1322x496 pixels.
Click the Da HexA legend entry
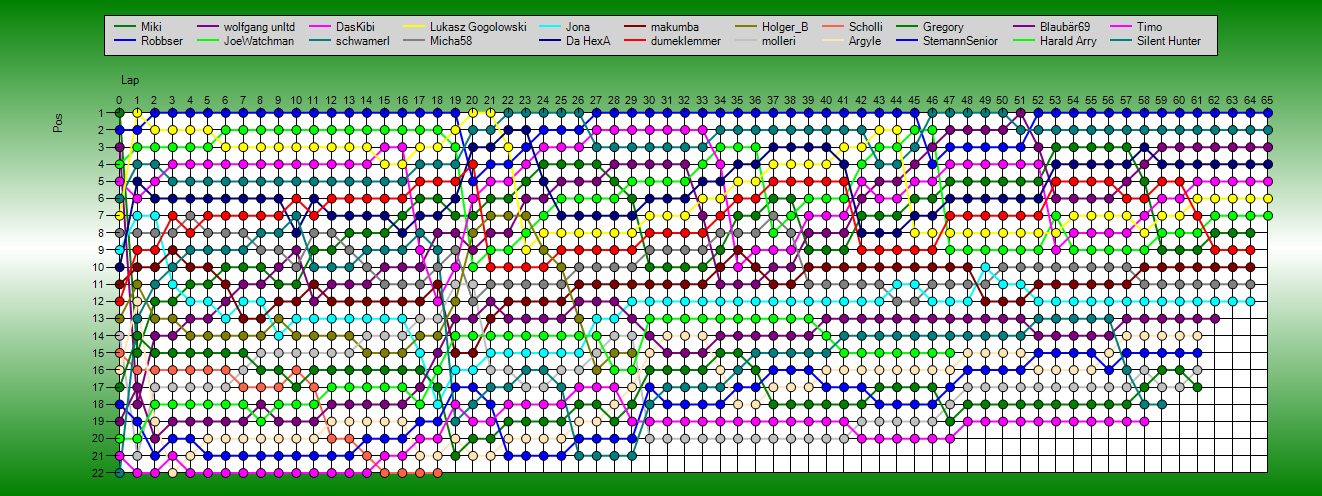click(588, 42)
